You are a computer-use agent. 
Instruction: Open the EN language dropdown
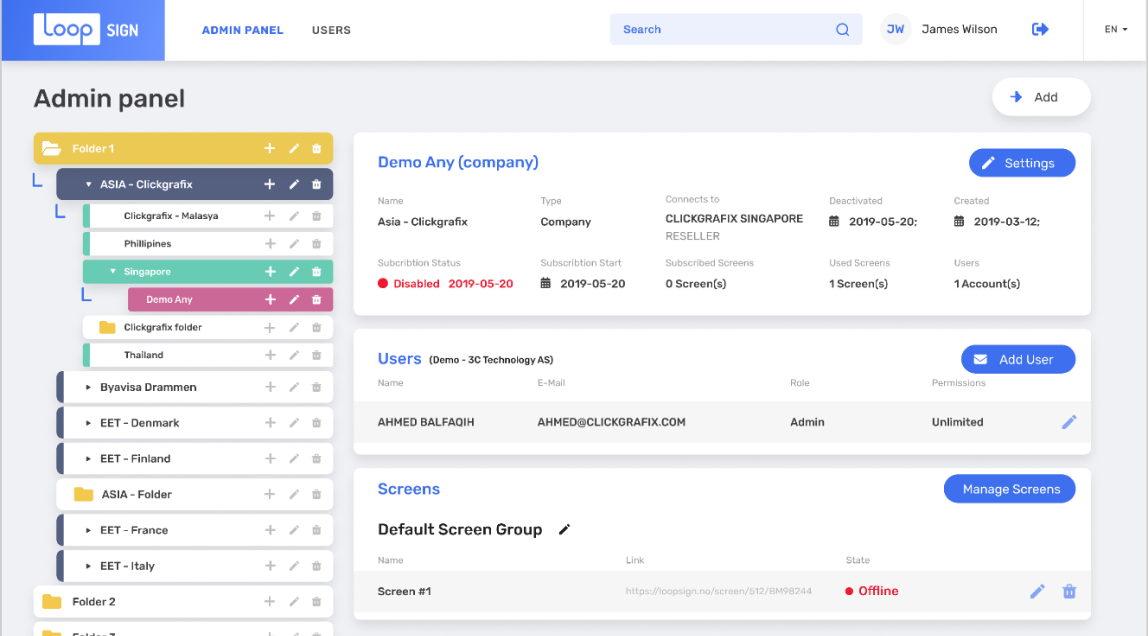(1115, 30)
